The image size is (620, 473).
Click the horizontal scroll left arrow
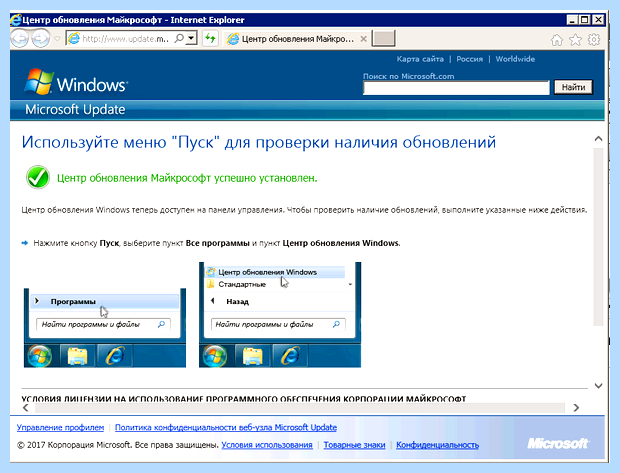pyautogui.click(x=26, y=407)
